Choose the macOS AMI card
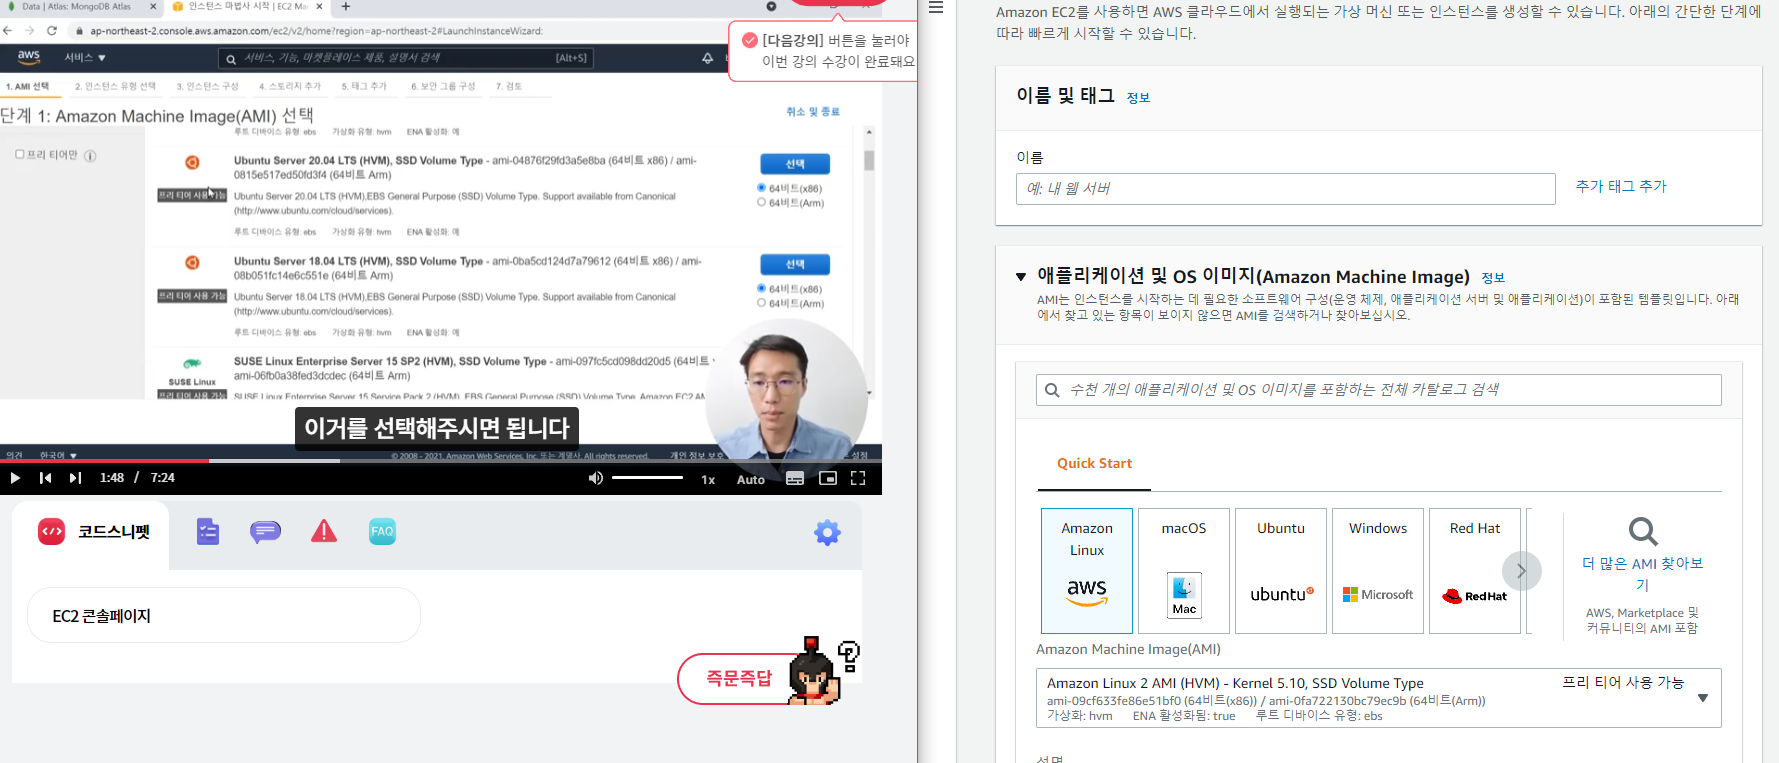This screenshot has width=1779, height=763. click(x=1184, y=571)
